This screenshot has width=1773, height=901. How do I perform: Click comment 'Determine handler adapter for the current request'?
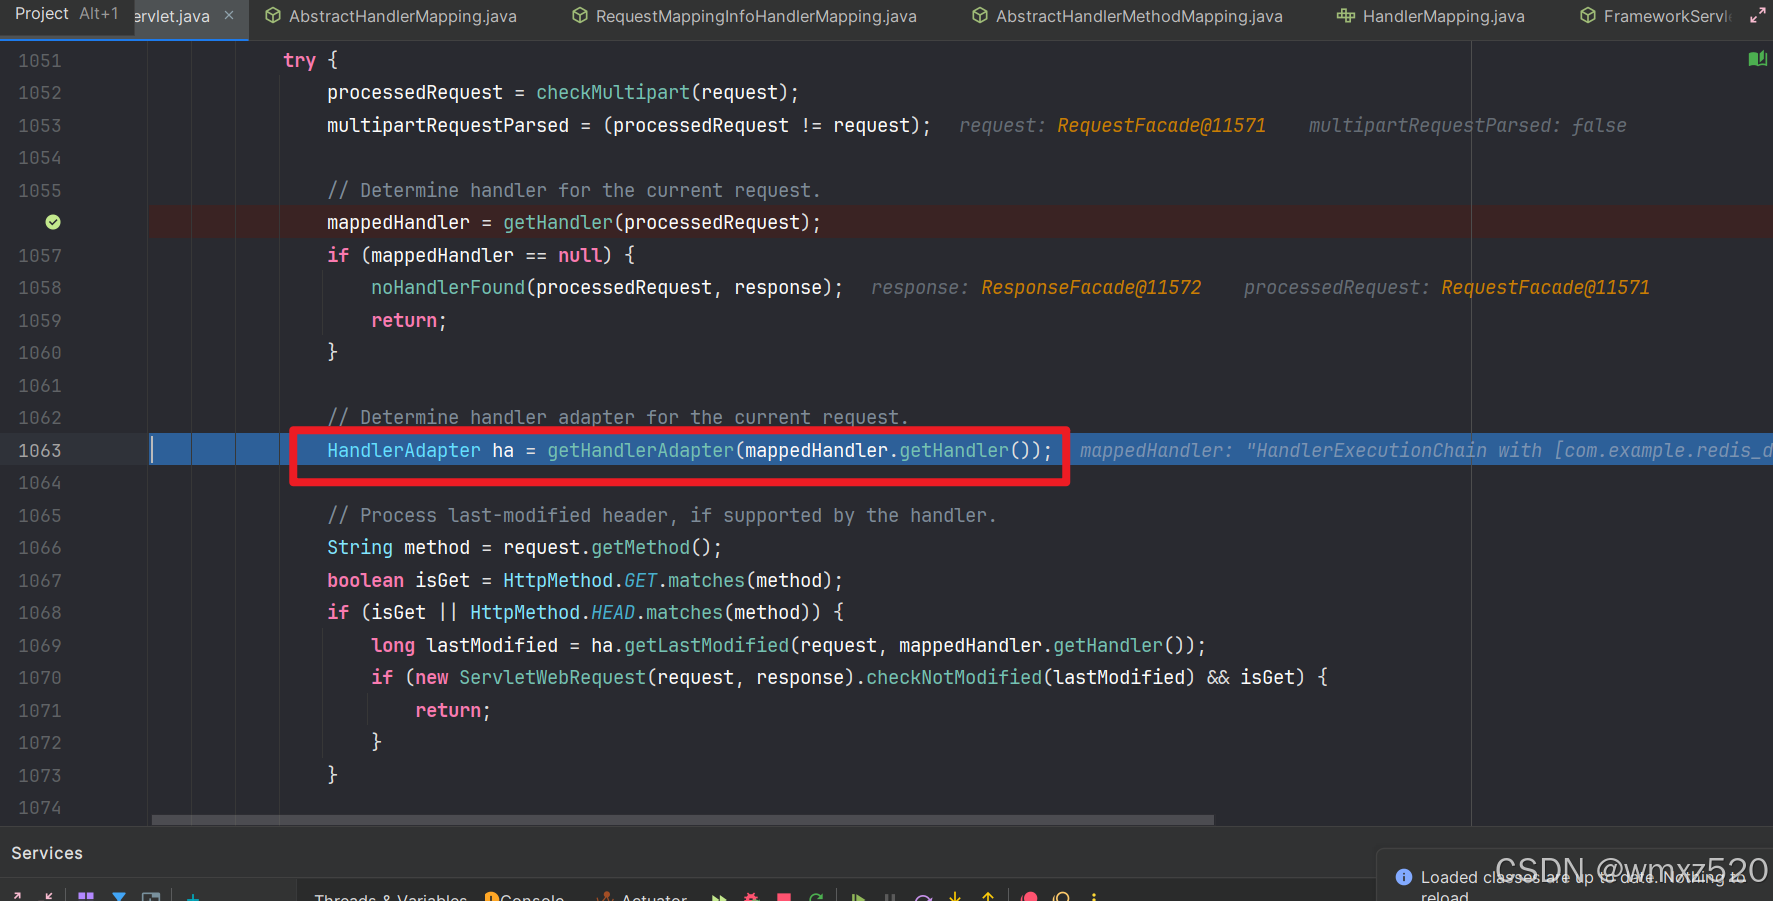pyautogui.click(x=617, y=418)
